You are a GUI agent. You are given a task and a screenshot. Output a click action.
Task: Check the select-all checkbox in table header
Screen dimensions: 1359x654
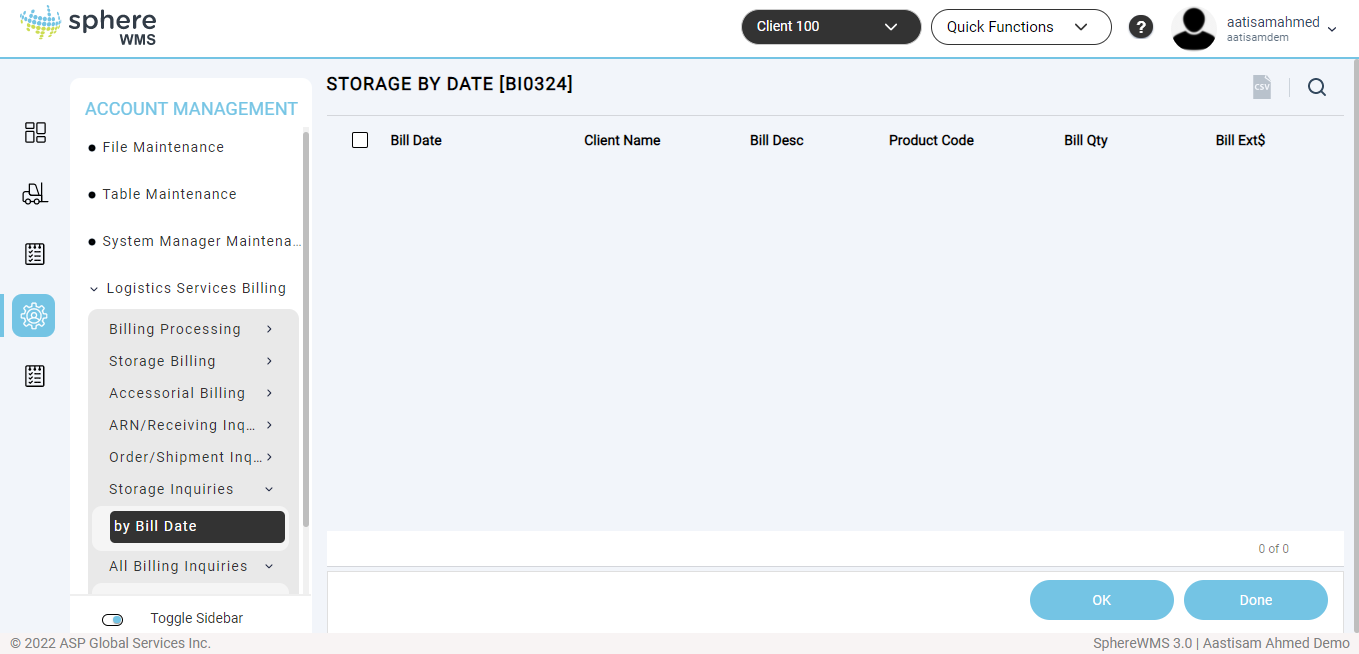click(360, 140)
